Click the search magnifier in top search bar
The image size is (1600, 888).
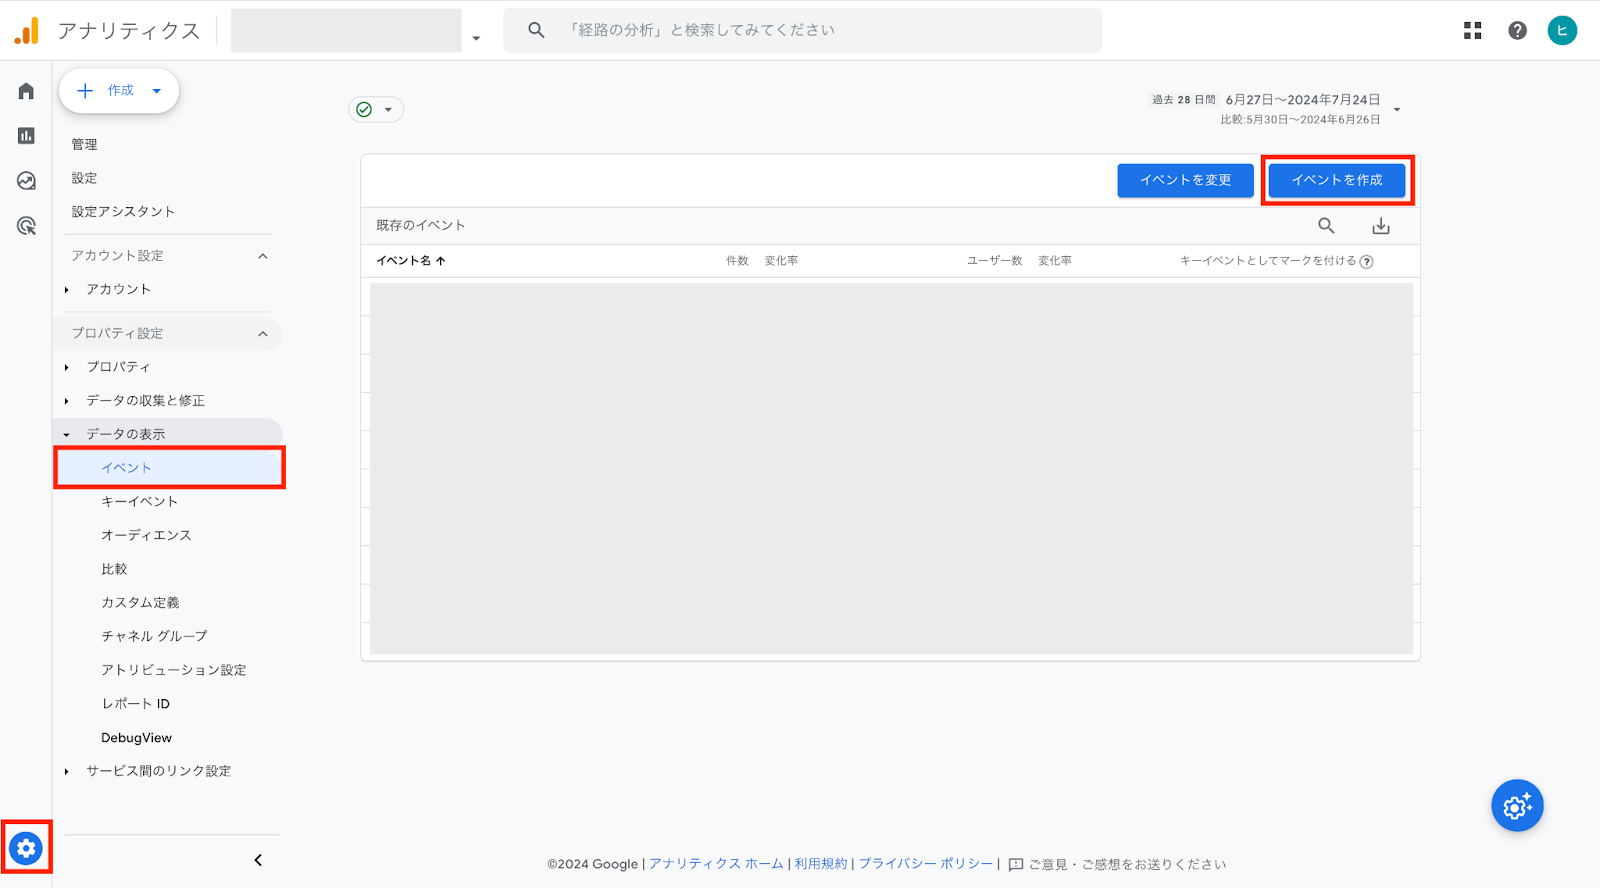click(536, 30)
